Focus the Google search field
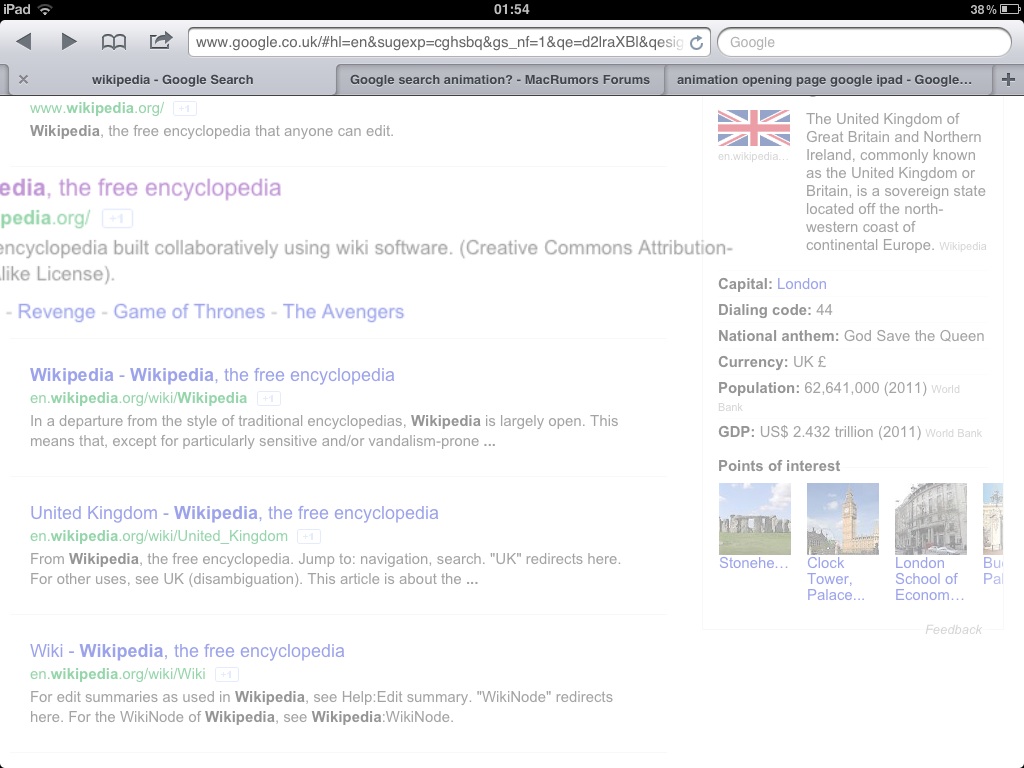The image size is (1024, 768). (864, 42)
